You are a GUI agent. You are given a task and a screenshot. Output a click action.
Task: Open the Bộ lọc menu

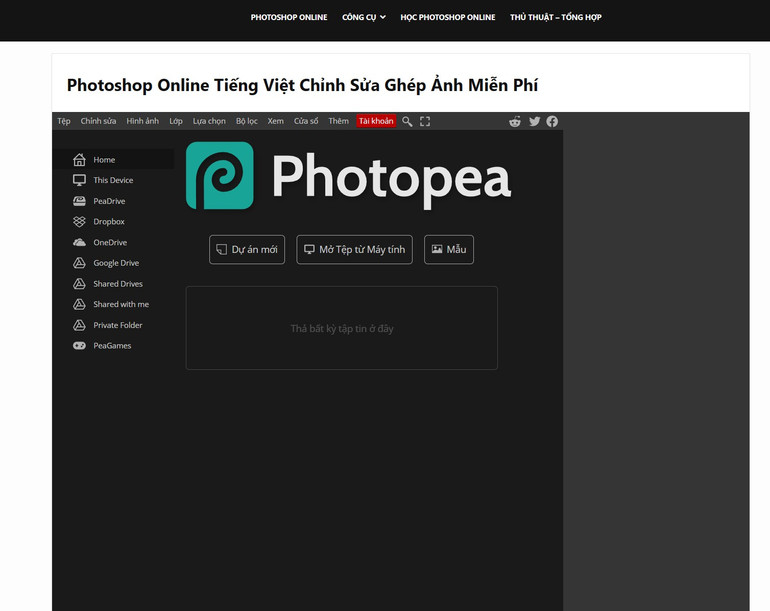pos(247,121)
